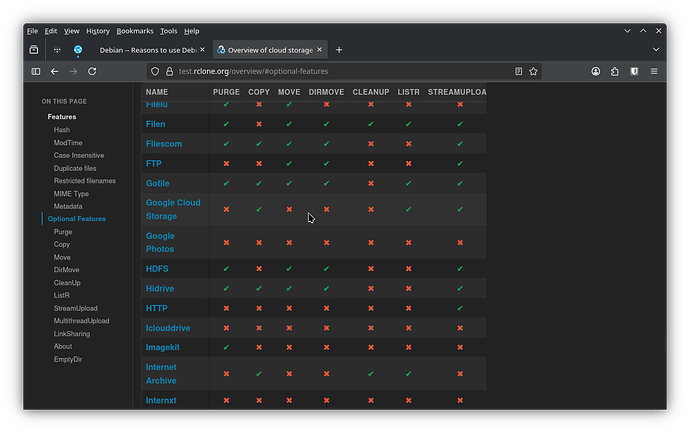The image size is (690, 432).
Task: Jump to DirMove sidebar link
Action: click(66, 270)
